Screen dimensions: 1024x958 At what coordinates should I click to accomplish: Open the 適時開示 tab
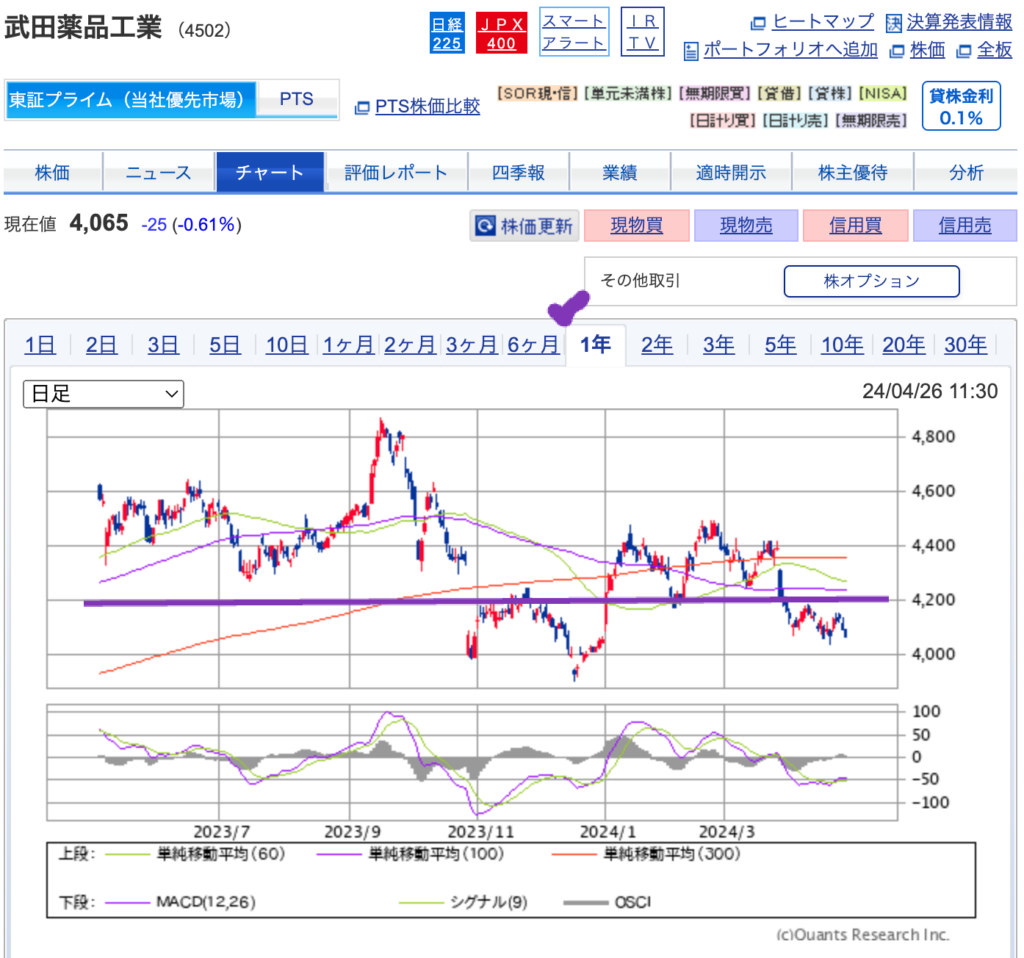point(731,172)
